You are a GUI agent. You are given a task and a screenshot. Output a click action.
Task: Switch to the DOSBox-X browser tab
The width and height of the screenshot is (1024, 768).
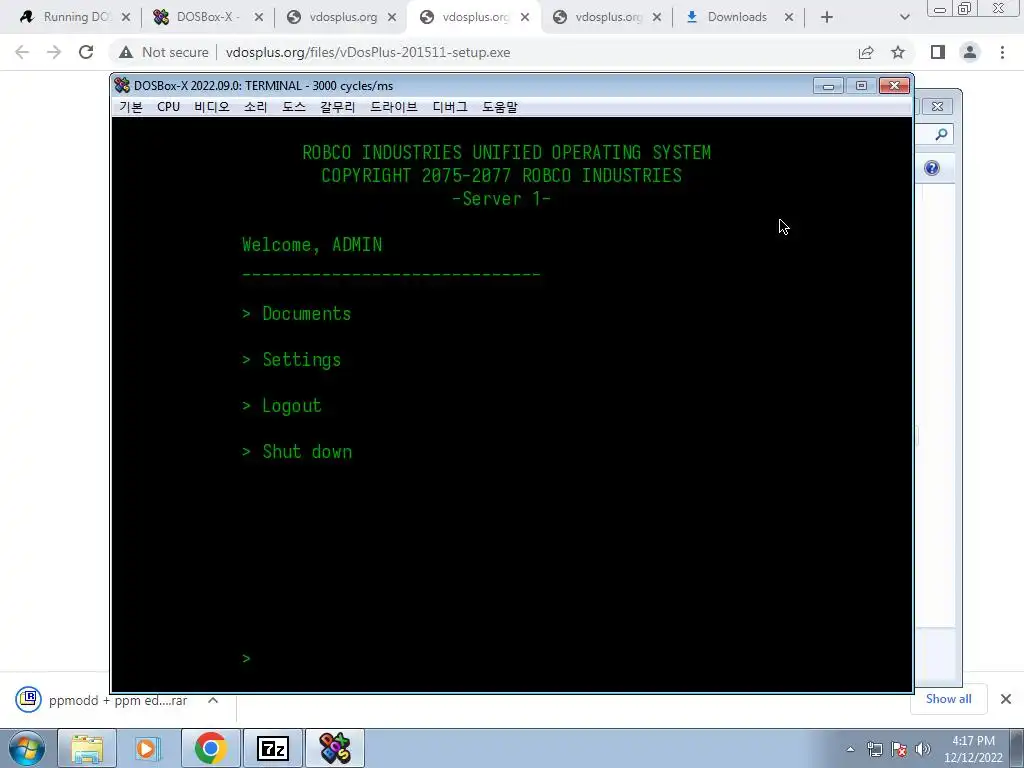[x=208, y=17]
